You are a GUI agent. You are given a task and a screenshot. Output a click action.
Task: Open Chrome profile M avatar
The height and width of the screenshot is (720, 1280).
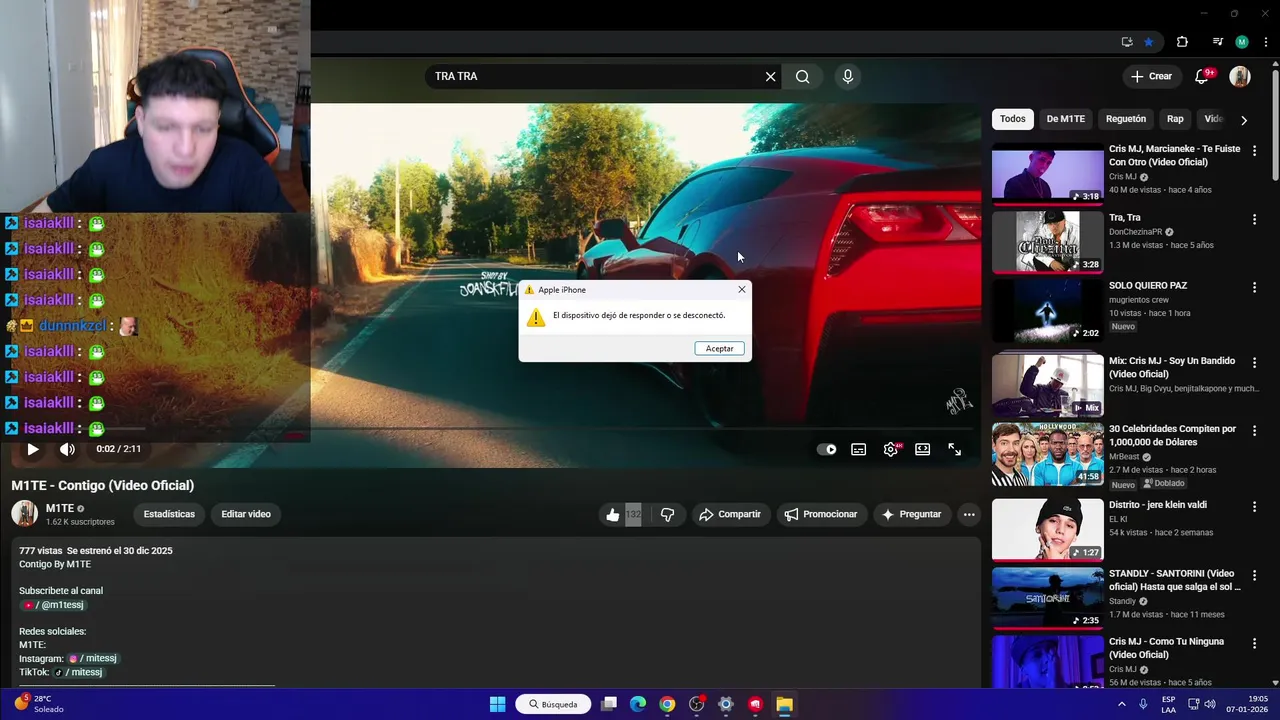1242,42
